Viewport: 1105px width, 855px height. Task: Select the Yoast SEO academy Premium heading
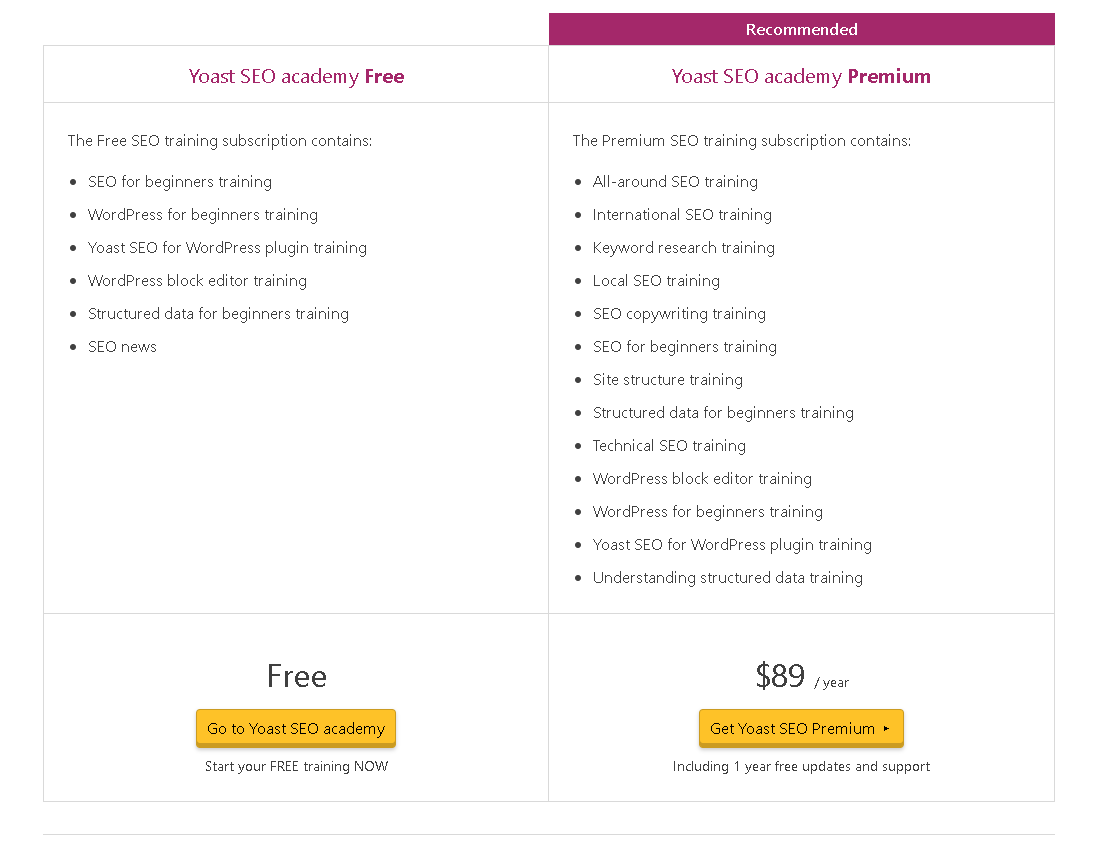pos(801,76)
